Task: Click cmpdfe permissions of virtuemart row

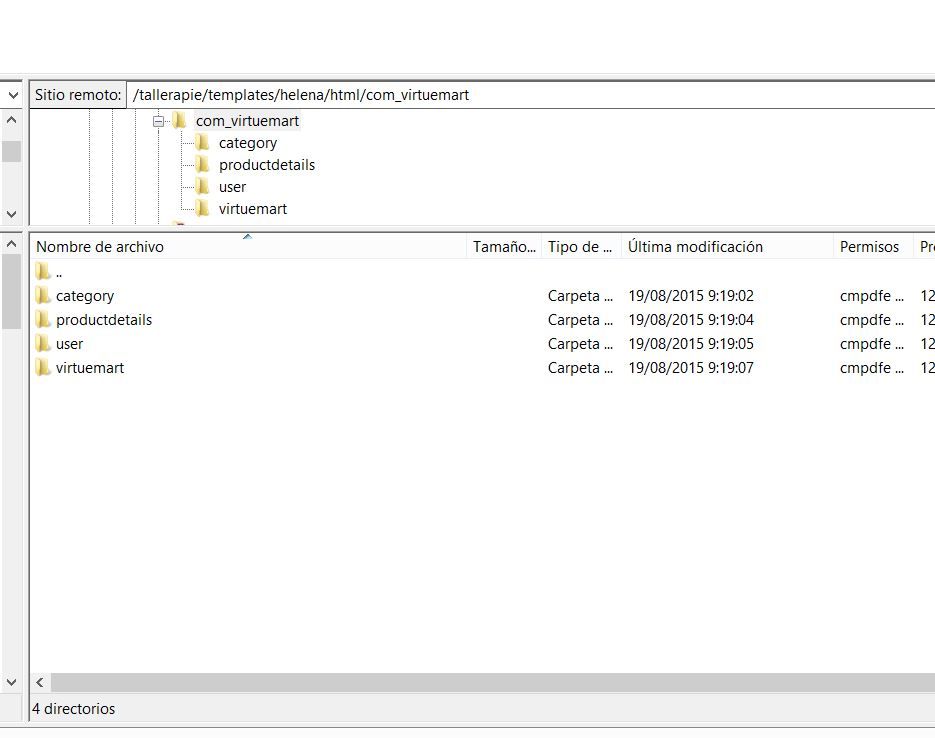Action: pyautogui.click(x=872, y=368)
